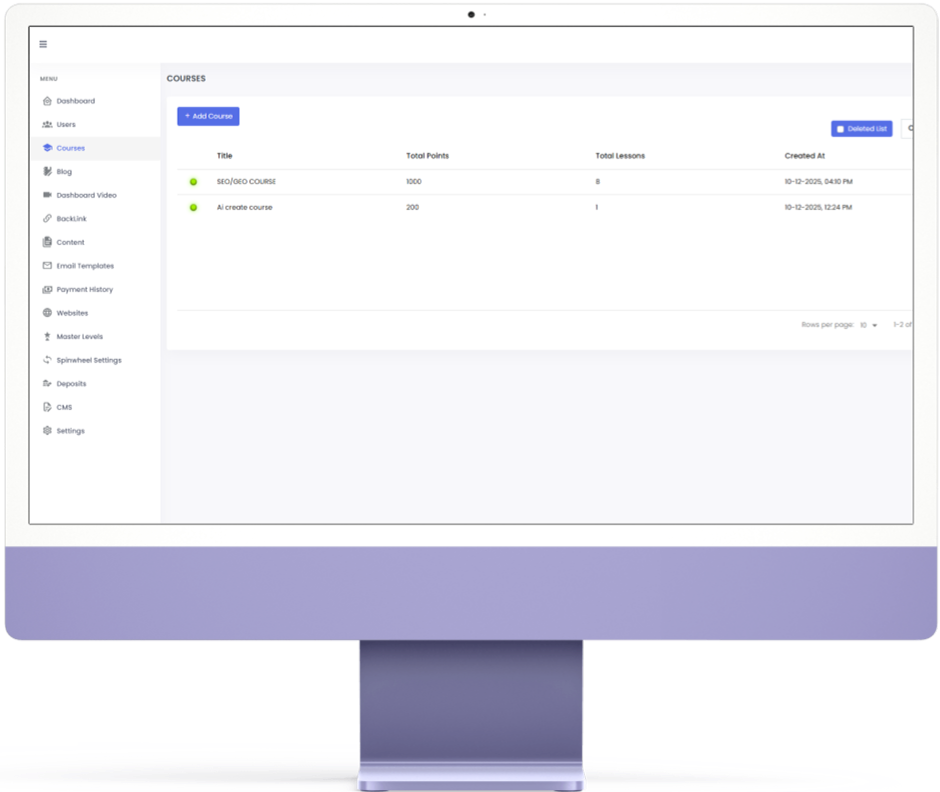Open BackLink menu item
The height and width of the screenshot is (792, 940).
(x=96, y=219)
